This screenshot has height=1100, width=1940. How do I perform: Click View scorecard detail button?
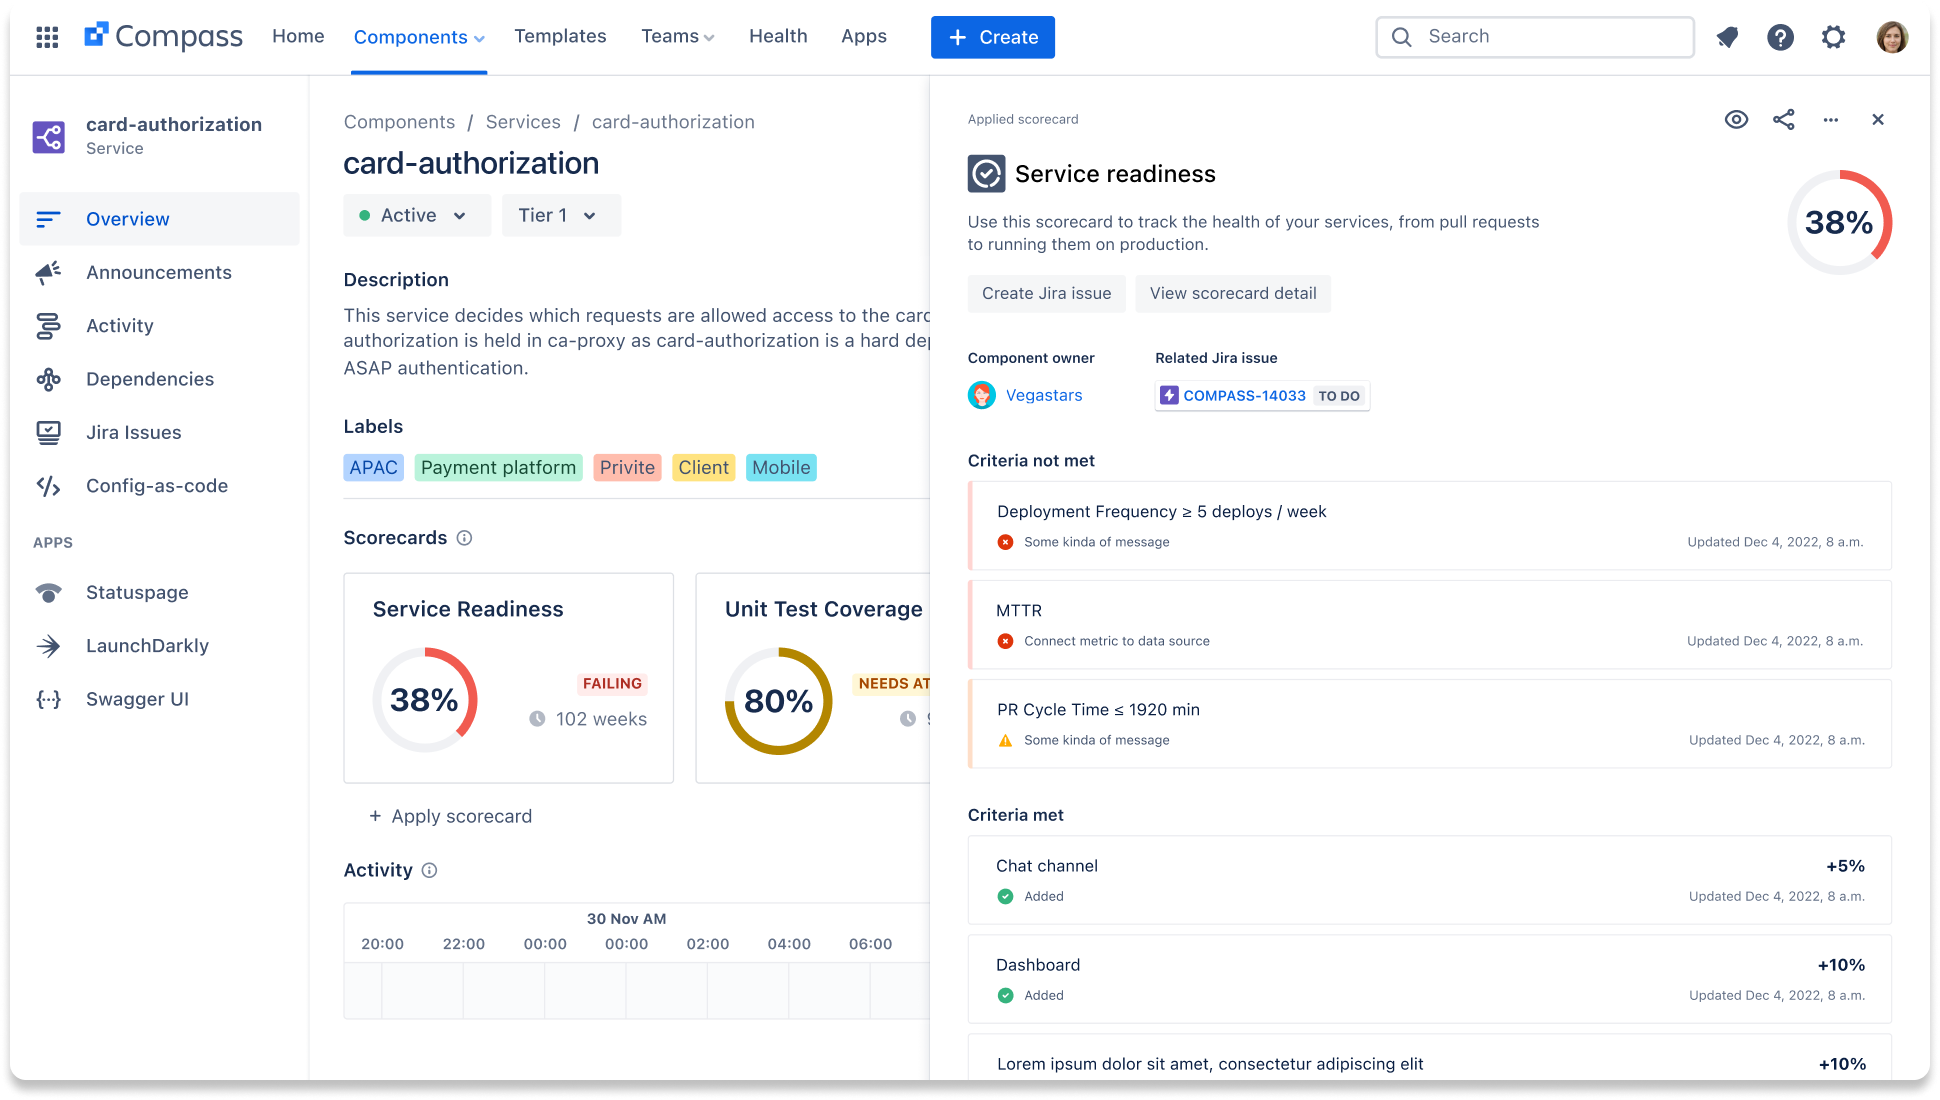tap(1231, 293)
